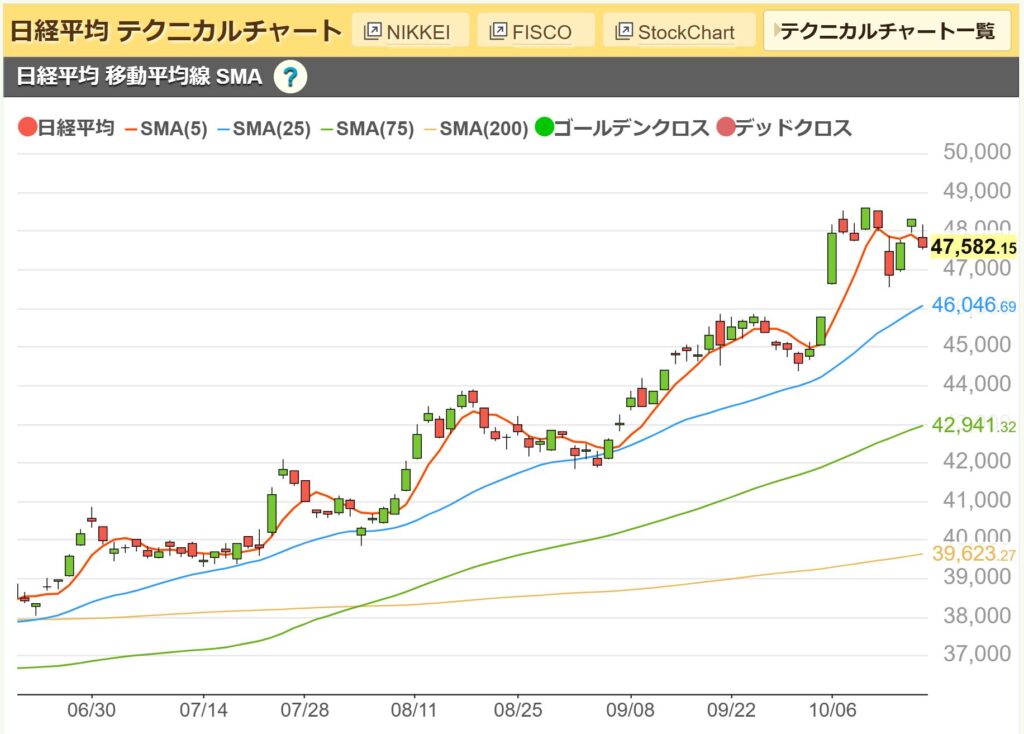Viewport: 1024px width, 734px height.
Task: Open the テクニカルチャート一覧 list
Action: click(x=886, y=31)
